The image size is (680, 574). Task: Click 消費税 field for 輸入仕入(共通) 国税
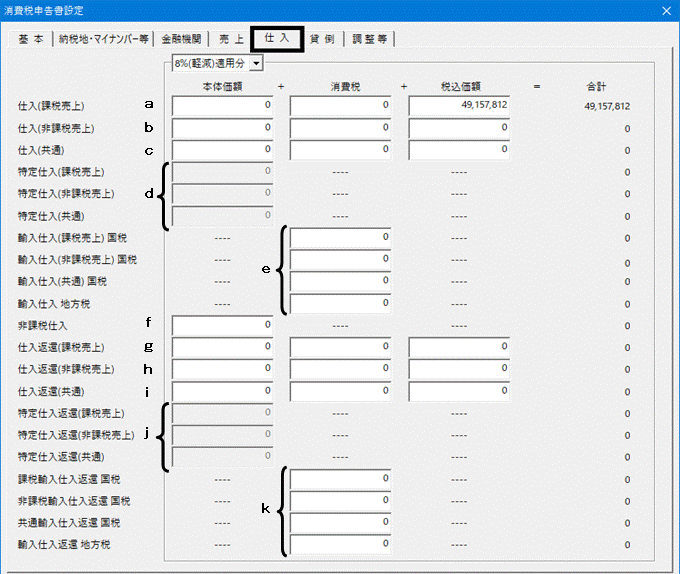coord(340,281)
